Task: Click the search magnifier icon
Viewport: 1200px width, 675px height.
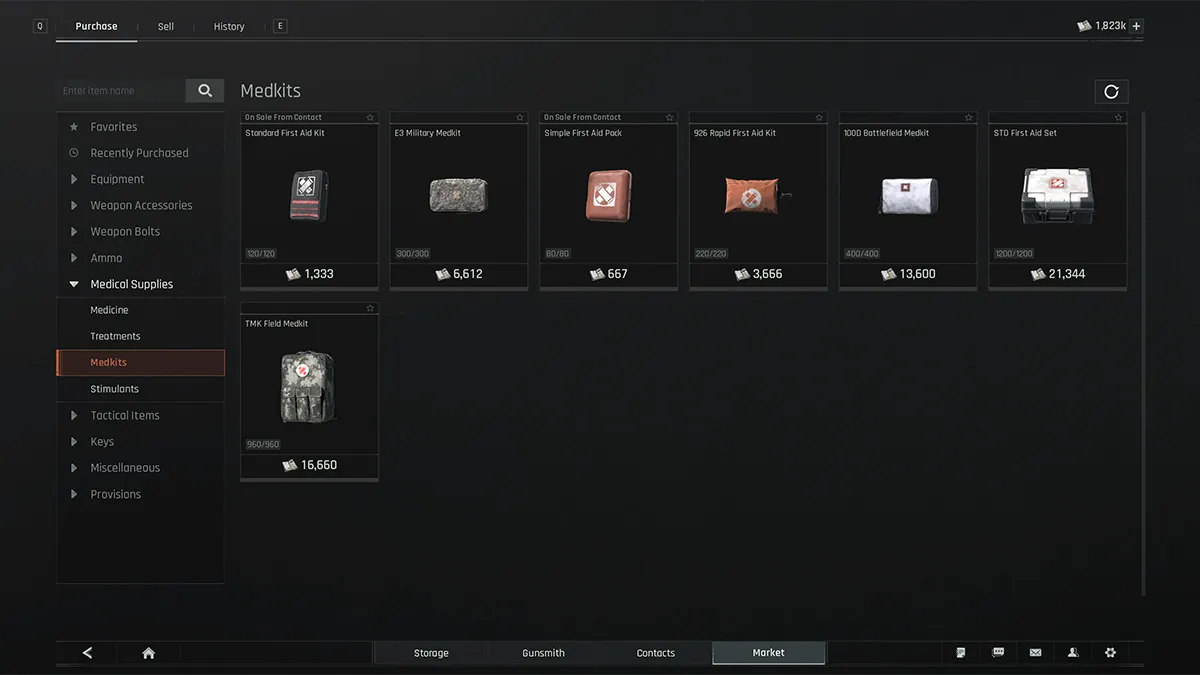Action: coord(205,91)
